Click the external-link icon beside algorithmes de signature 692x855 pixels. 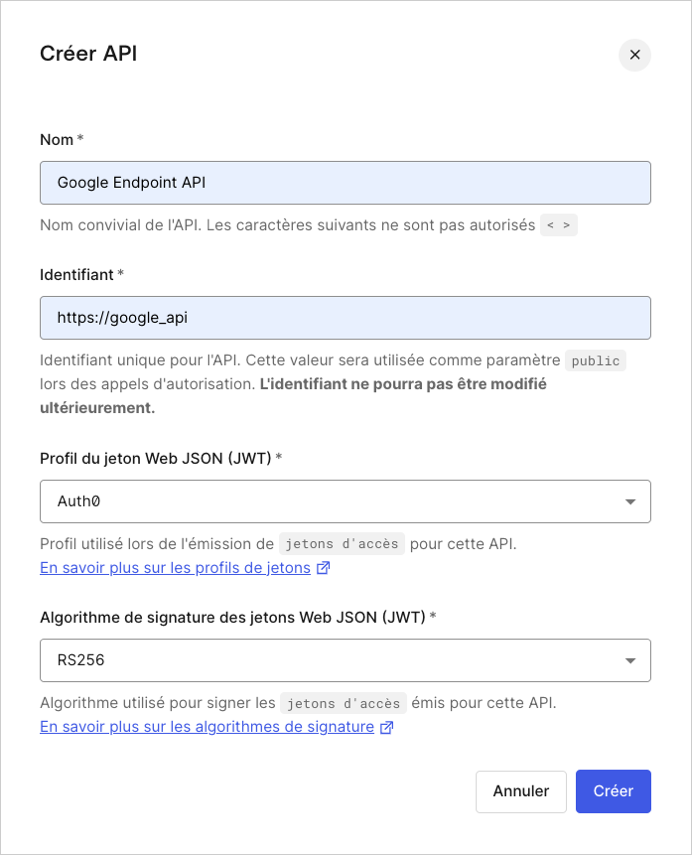pos(386,727)
